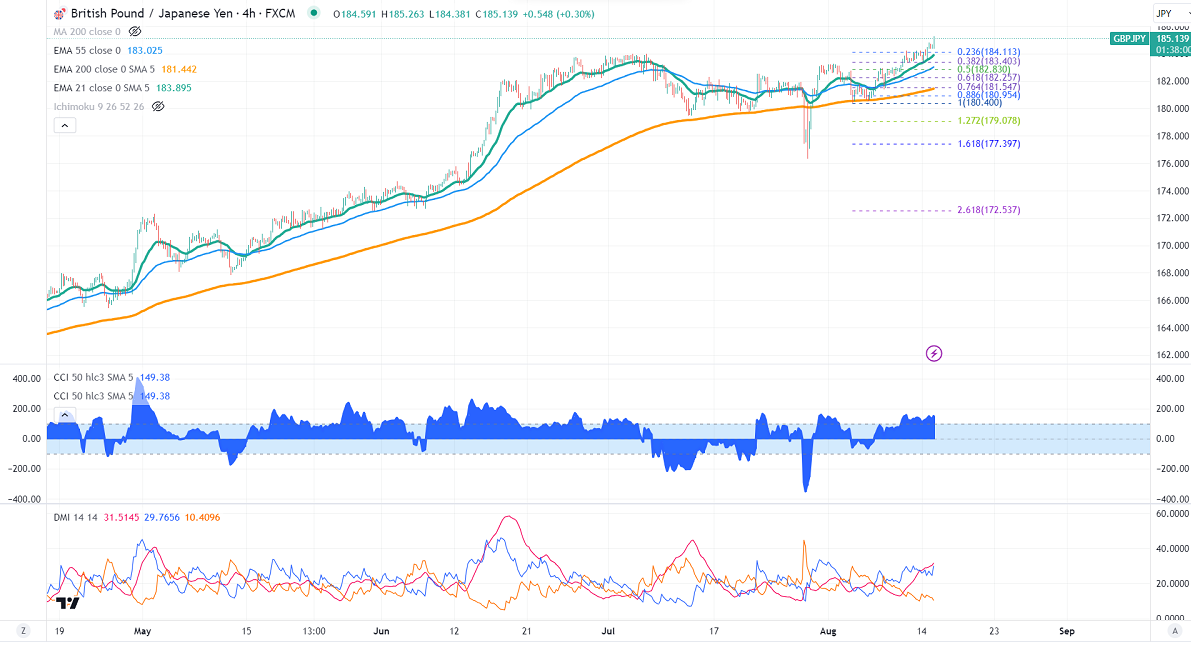Click the Jul label on time axis

(x=608, y=632)
